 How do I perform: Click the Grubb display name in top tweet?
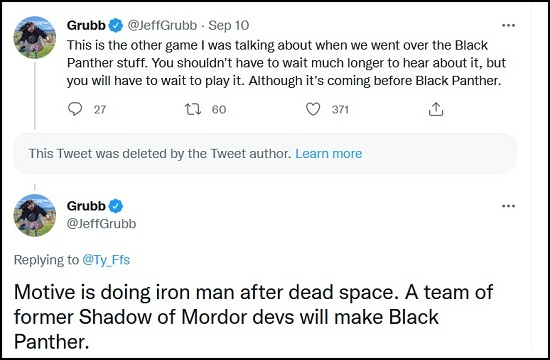86,25
